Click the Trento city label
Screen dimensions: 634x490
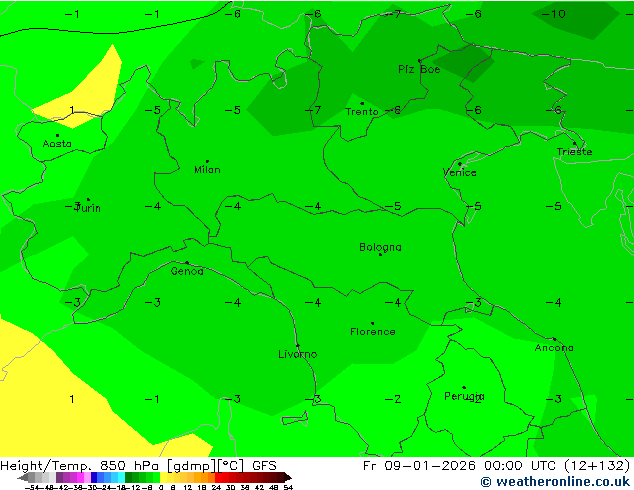[362, 112]
